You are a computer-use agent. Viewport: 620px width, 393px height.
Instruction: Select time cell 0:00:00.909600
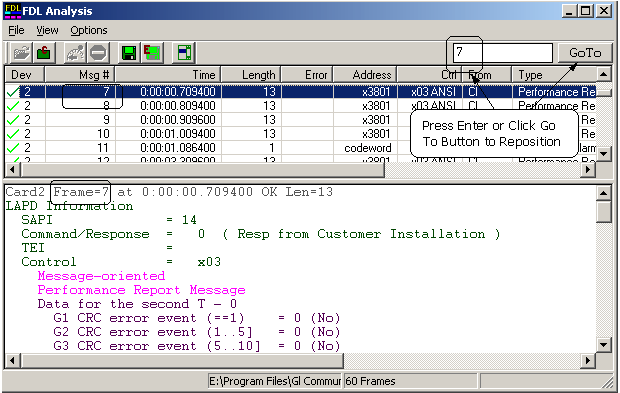click(178, 120)
